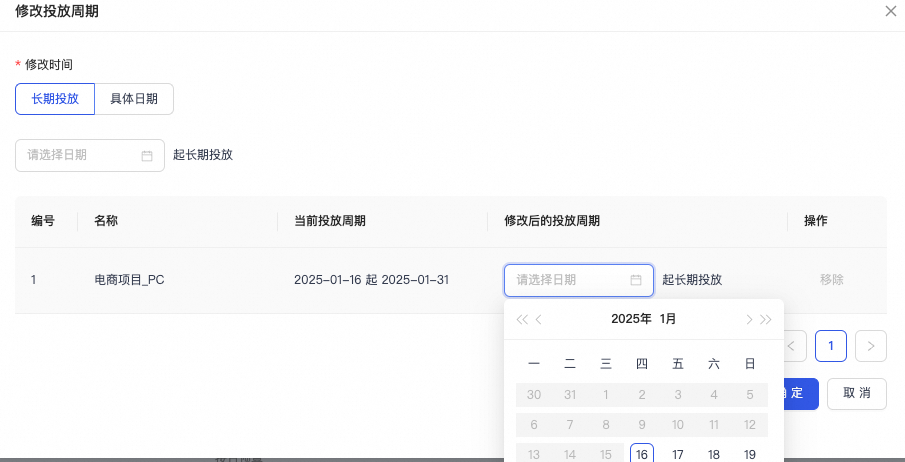Go to previous month in calendar
Viewport: 905px width, 462px height.
click(539, 319)
